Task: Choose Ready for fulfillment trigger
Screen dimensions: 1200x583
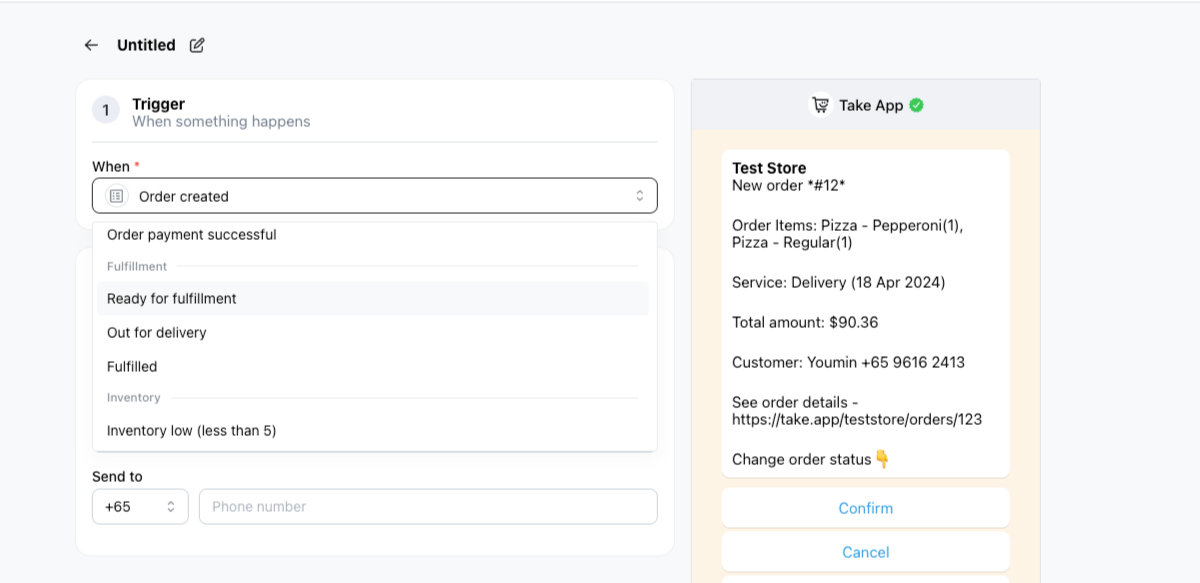Action: point(373,299)
